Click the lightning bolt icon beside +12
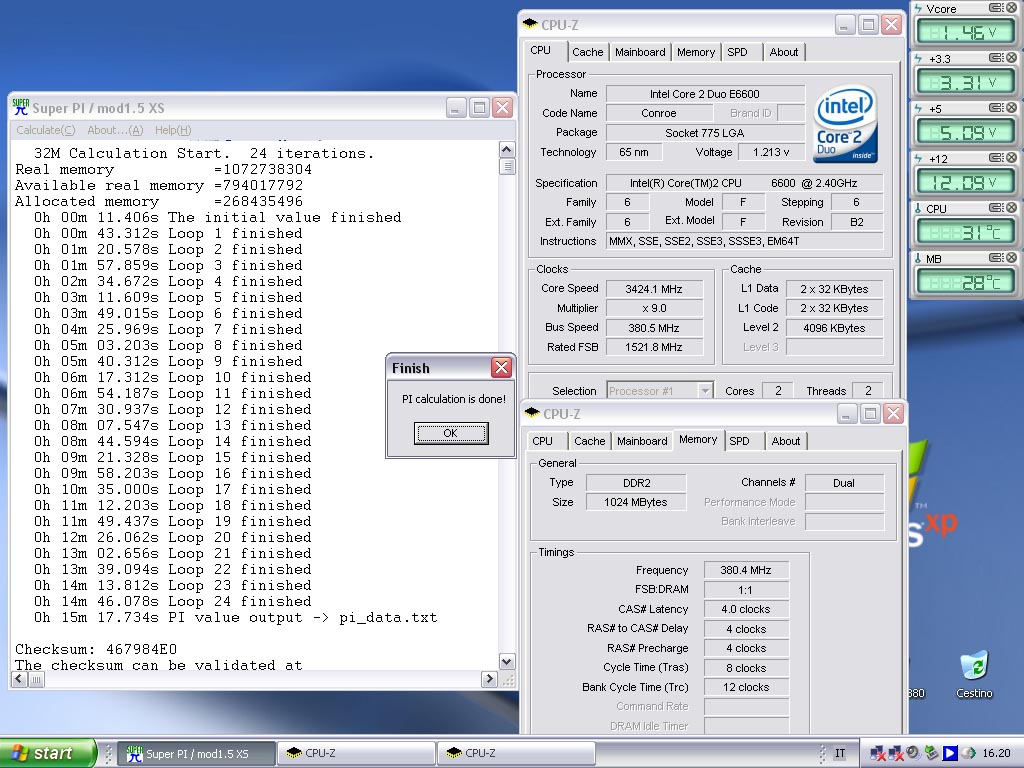The height and width of the screenshot is (768, 1024). point(918,159)
